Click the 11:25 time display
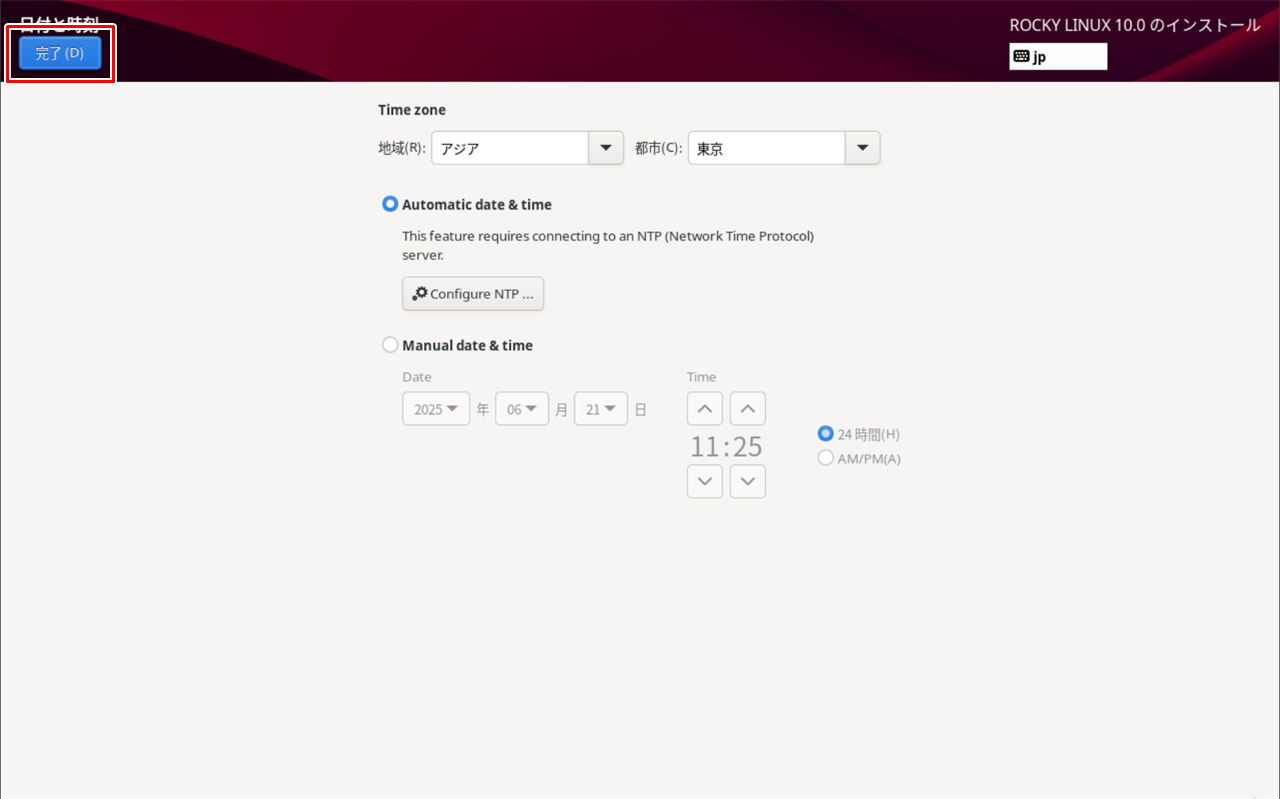 pyautogui.click(x=726, y=446)
